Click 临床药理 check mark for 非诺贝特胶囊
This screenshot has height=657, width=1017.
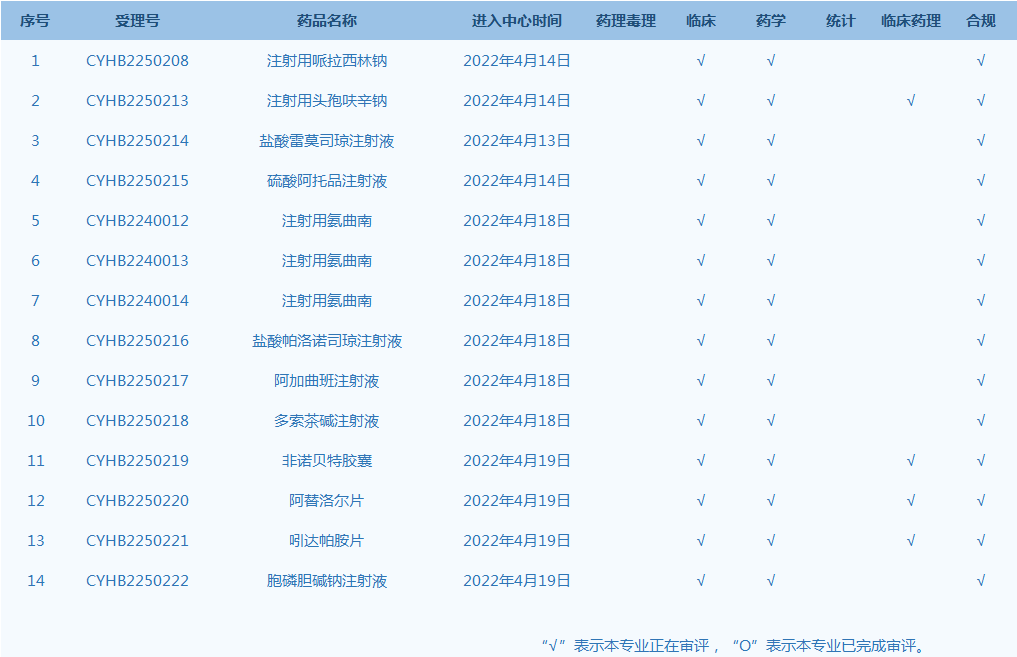911,461
